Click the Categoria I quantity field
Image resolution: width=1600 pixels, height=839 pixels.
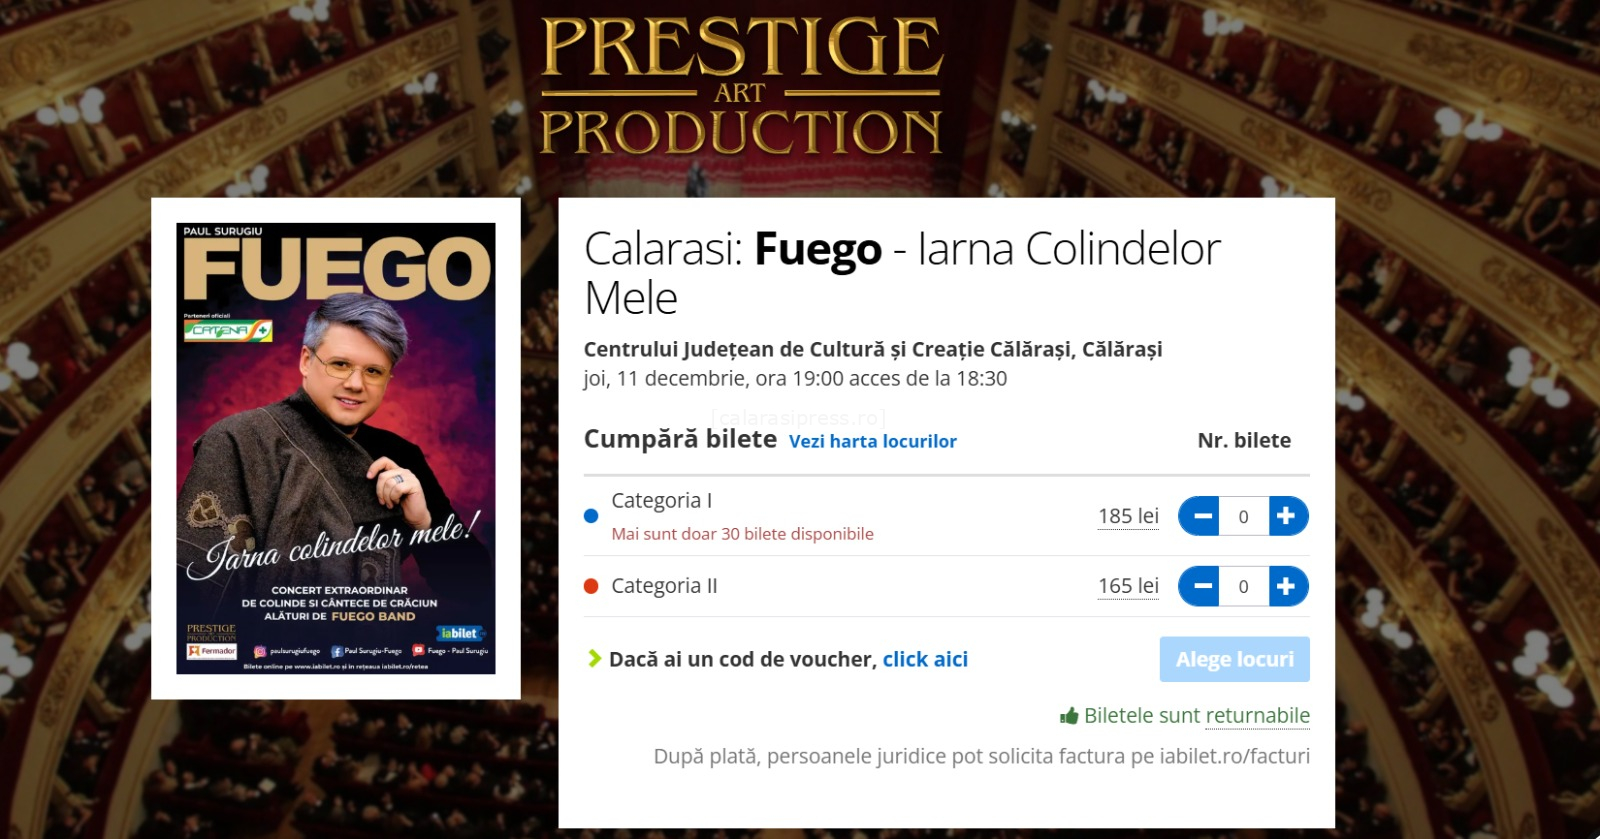tap(1244, 516)
